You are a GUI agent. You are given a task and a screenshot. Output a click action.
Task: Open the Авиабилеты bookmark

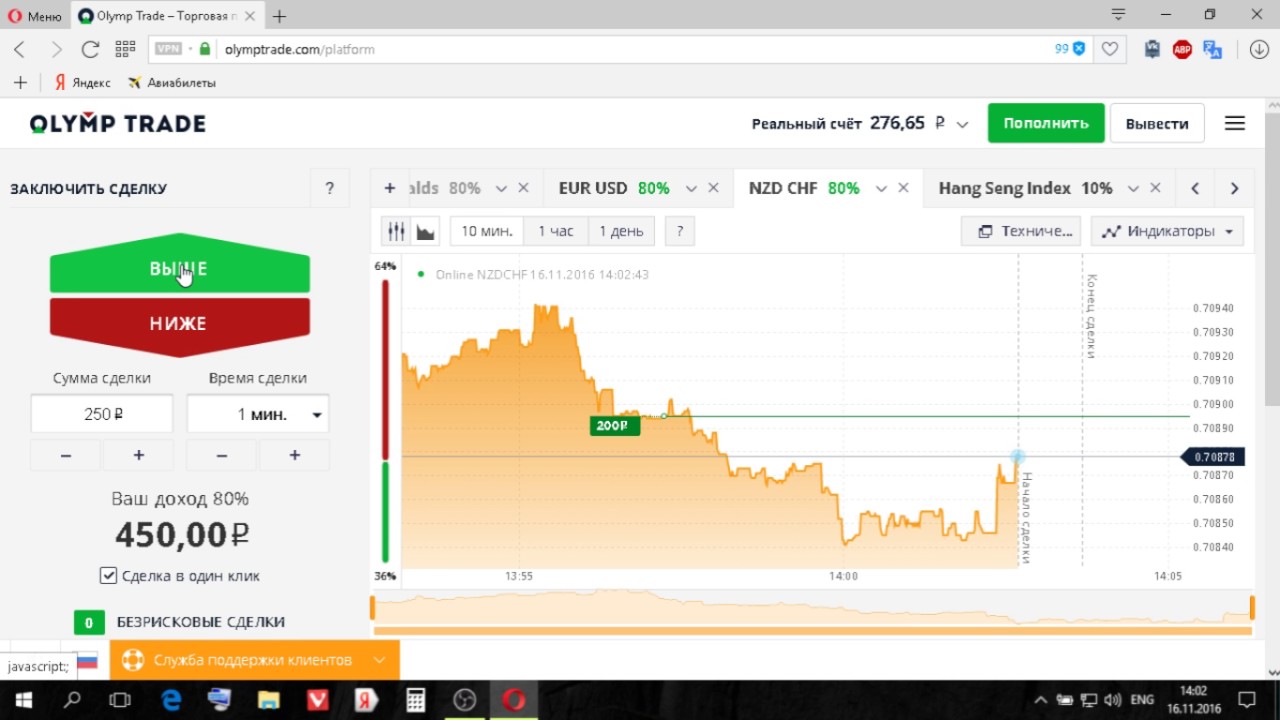tap(172, 83)
